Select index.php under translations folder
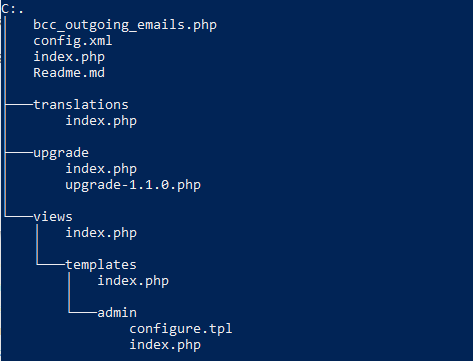The width and height of the screenshot is (473, 361). tap(101, 121)
